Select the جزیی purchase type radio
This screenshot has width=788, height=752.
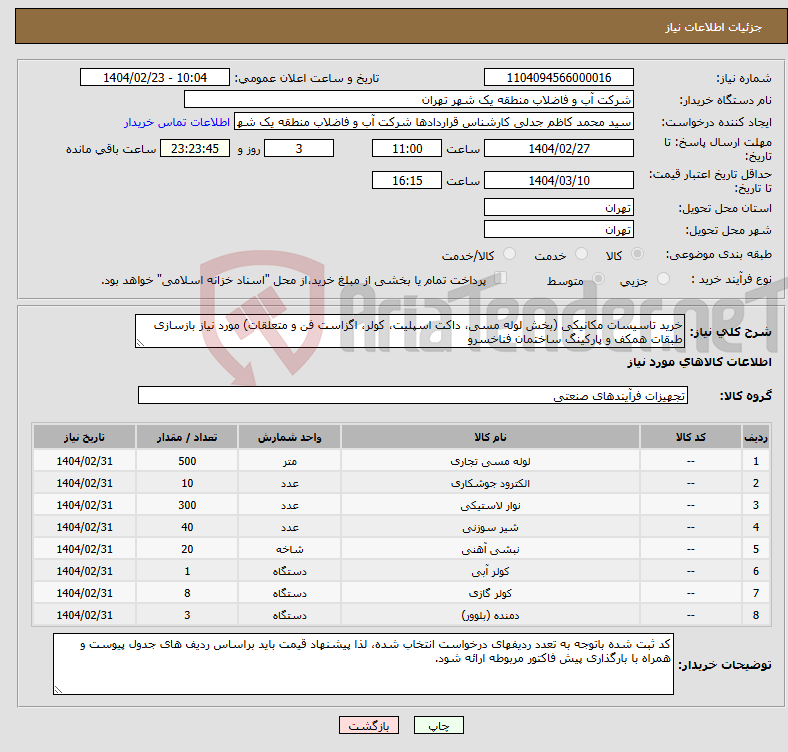pyautogui.click(x=663, y=279)
